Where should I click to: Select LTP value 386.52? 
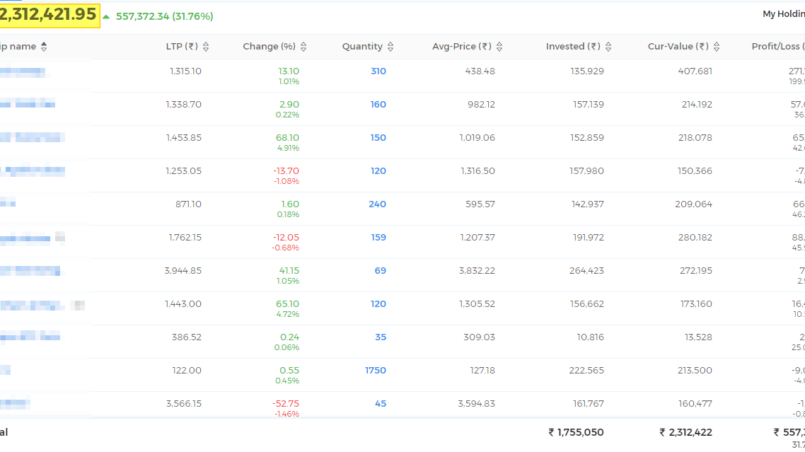click(186, 337)
